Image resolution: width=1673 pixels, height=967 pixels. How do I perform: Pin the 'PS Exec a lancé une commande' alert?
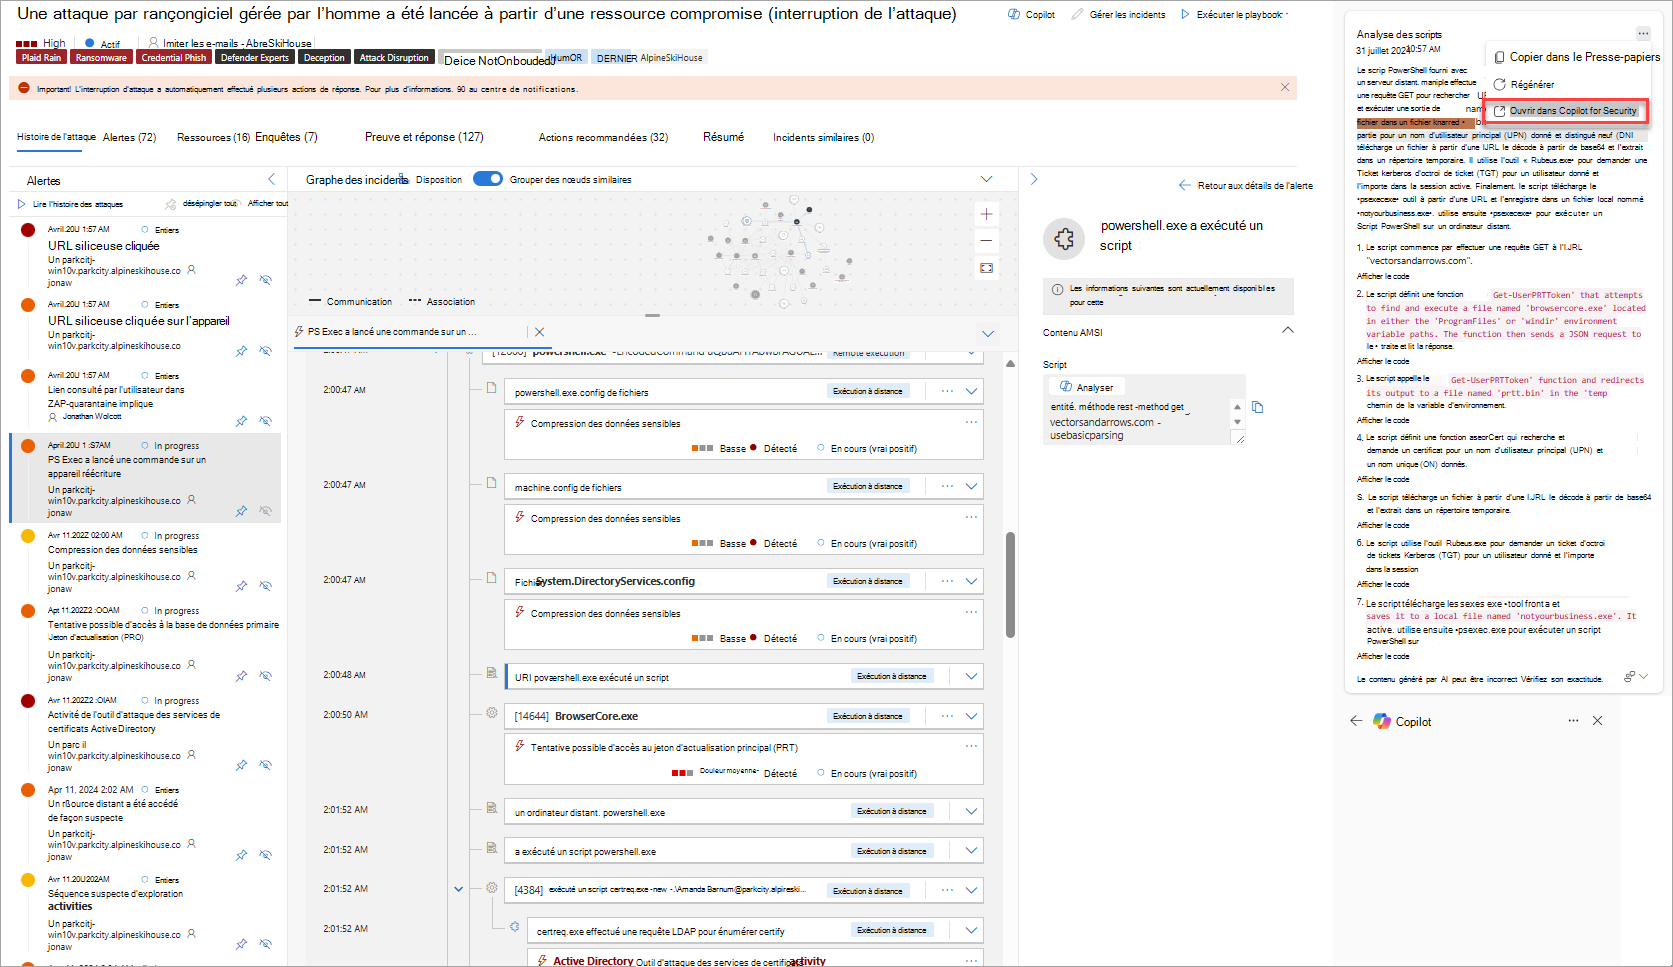241,511
